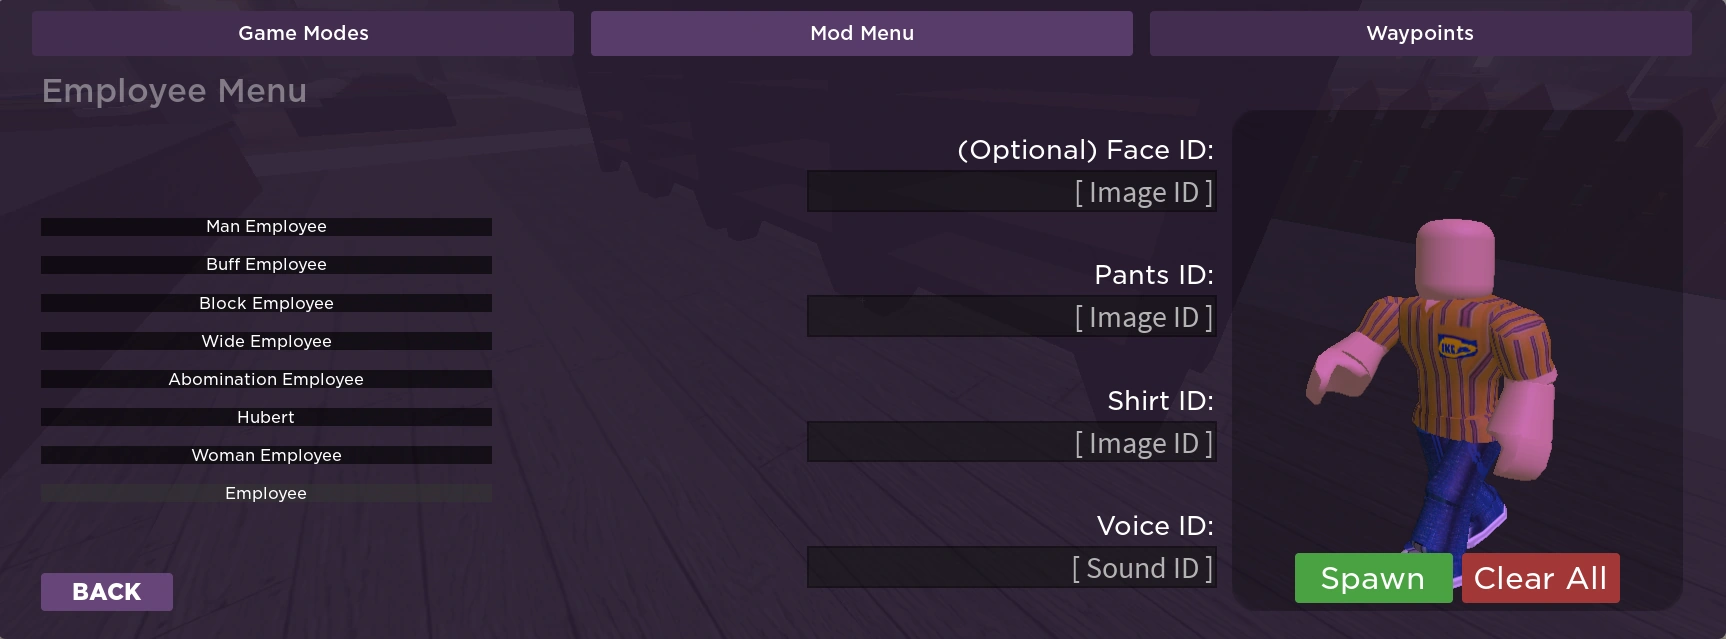Click the employee character preview model
1726x639 pixels.
click(1440, 380)
